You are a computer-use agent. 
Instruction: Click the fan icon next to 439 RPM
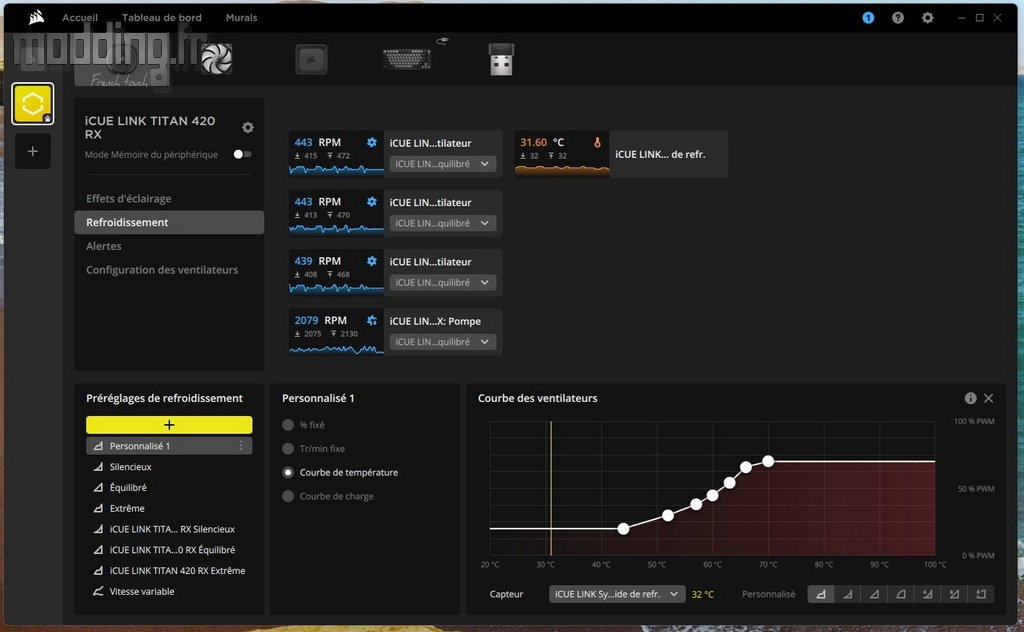(372, 261)
